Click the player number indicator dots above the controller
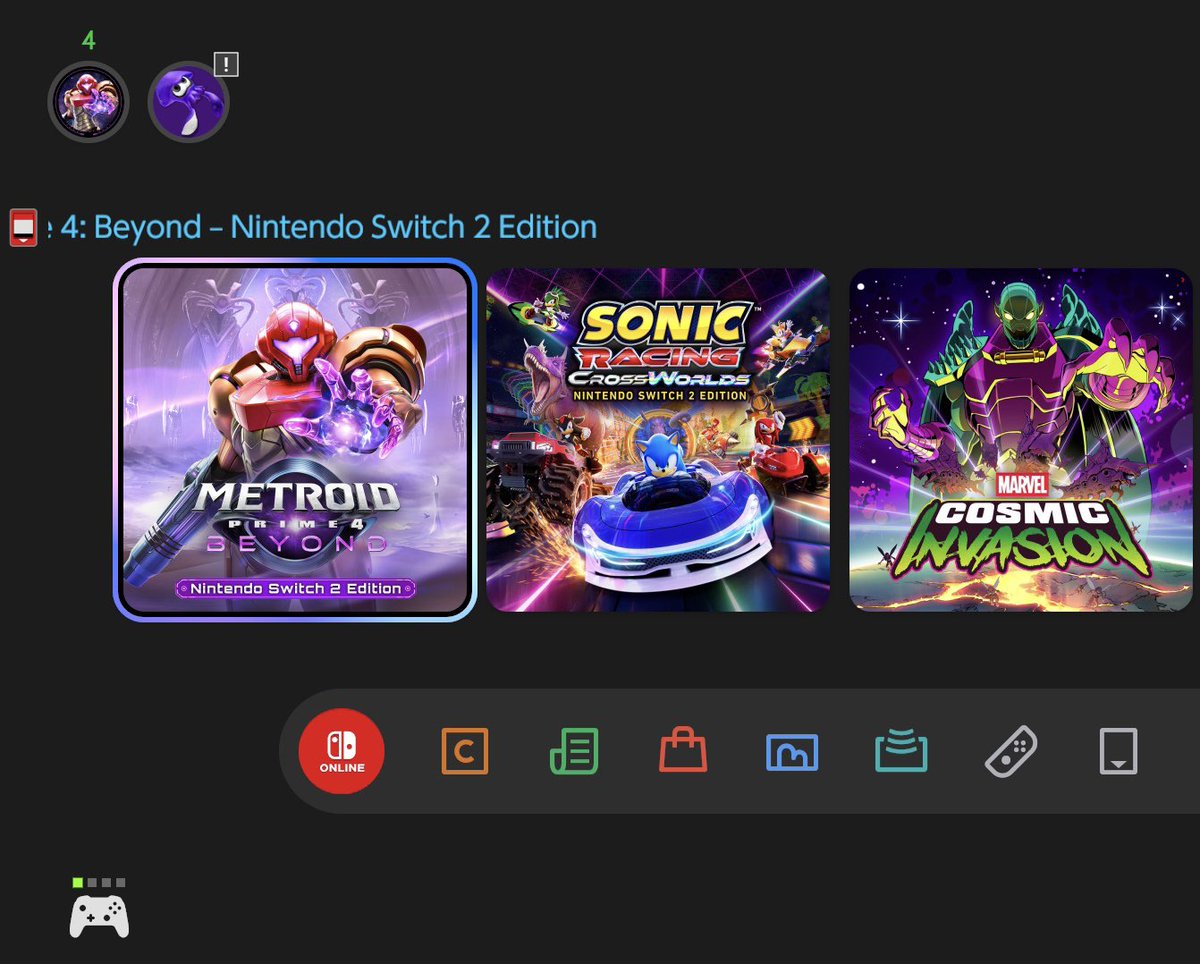 click(99, 882)
